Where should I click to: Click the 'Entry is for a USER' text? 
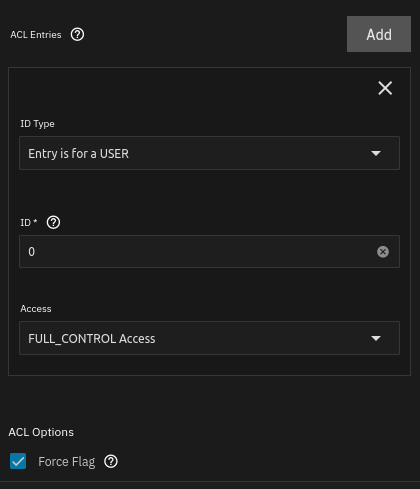[78, 154]
